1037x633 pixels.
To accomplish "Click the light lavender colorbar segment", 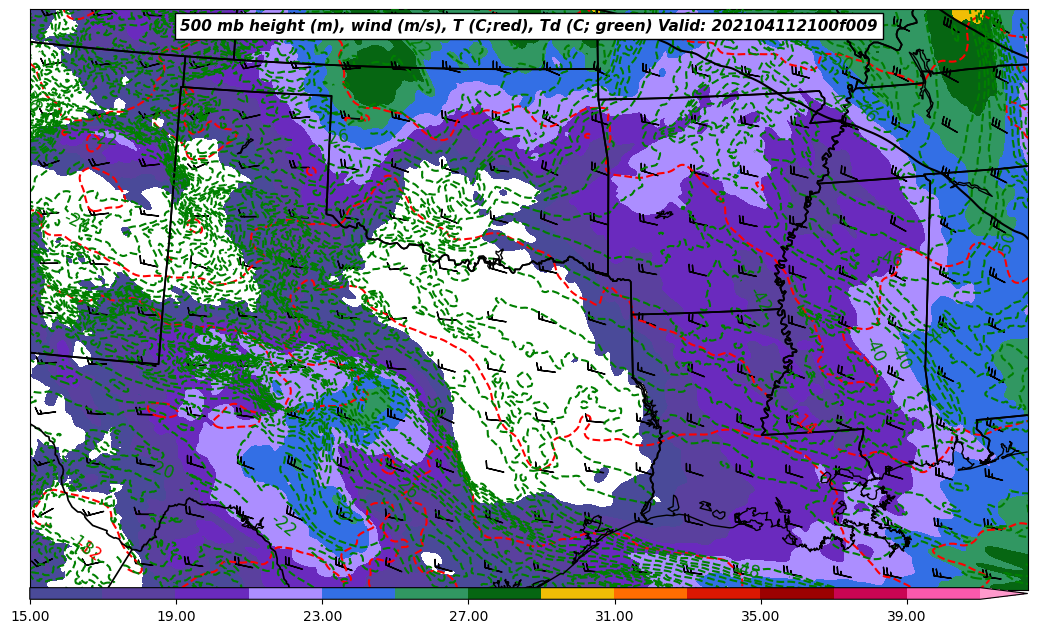I will click(x=285, y=593).
